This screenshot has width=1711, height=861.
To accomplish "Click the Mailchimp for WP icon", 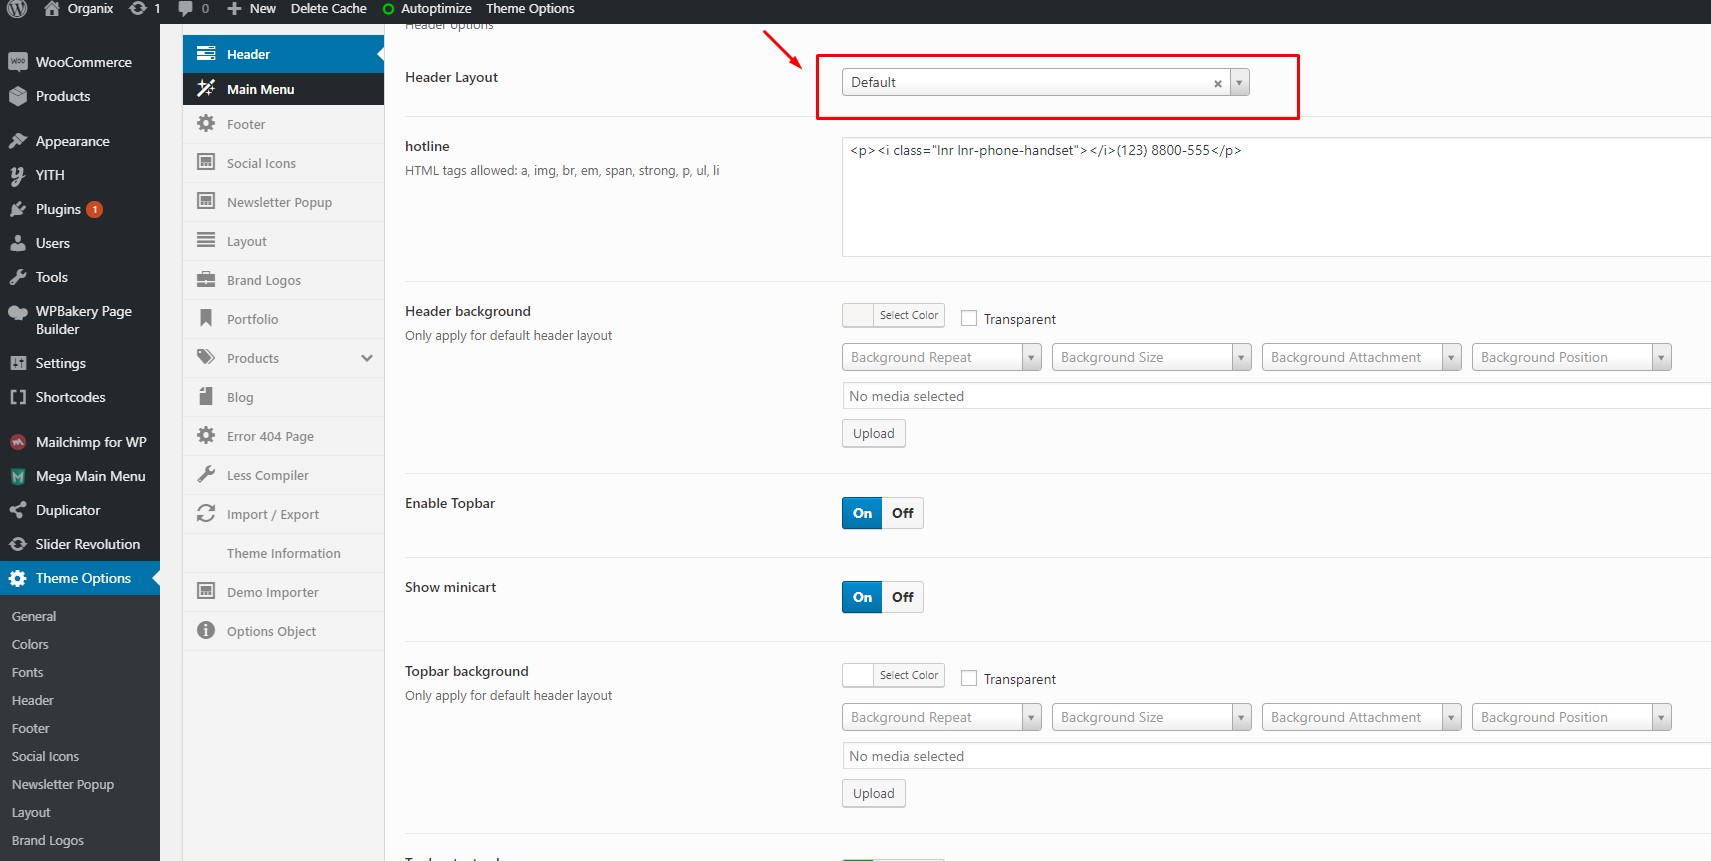I will click(17, 442).
